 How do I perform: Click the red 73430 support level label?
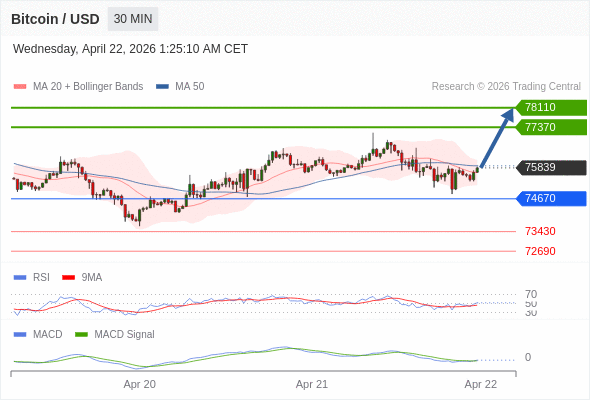(x=540, y=231)
